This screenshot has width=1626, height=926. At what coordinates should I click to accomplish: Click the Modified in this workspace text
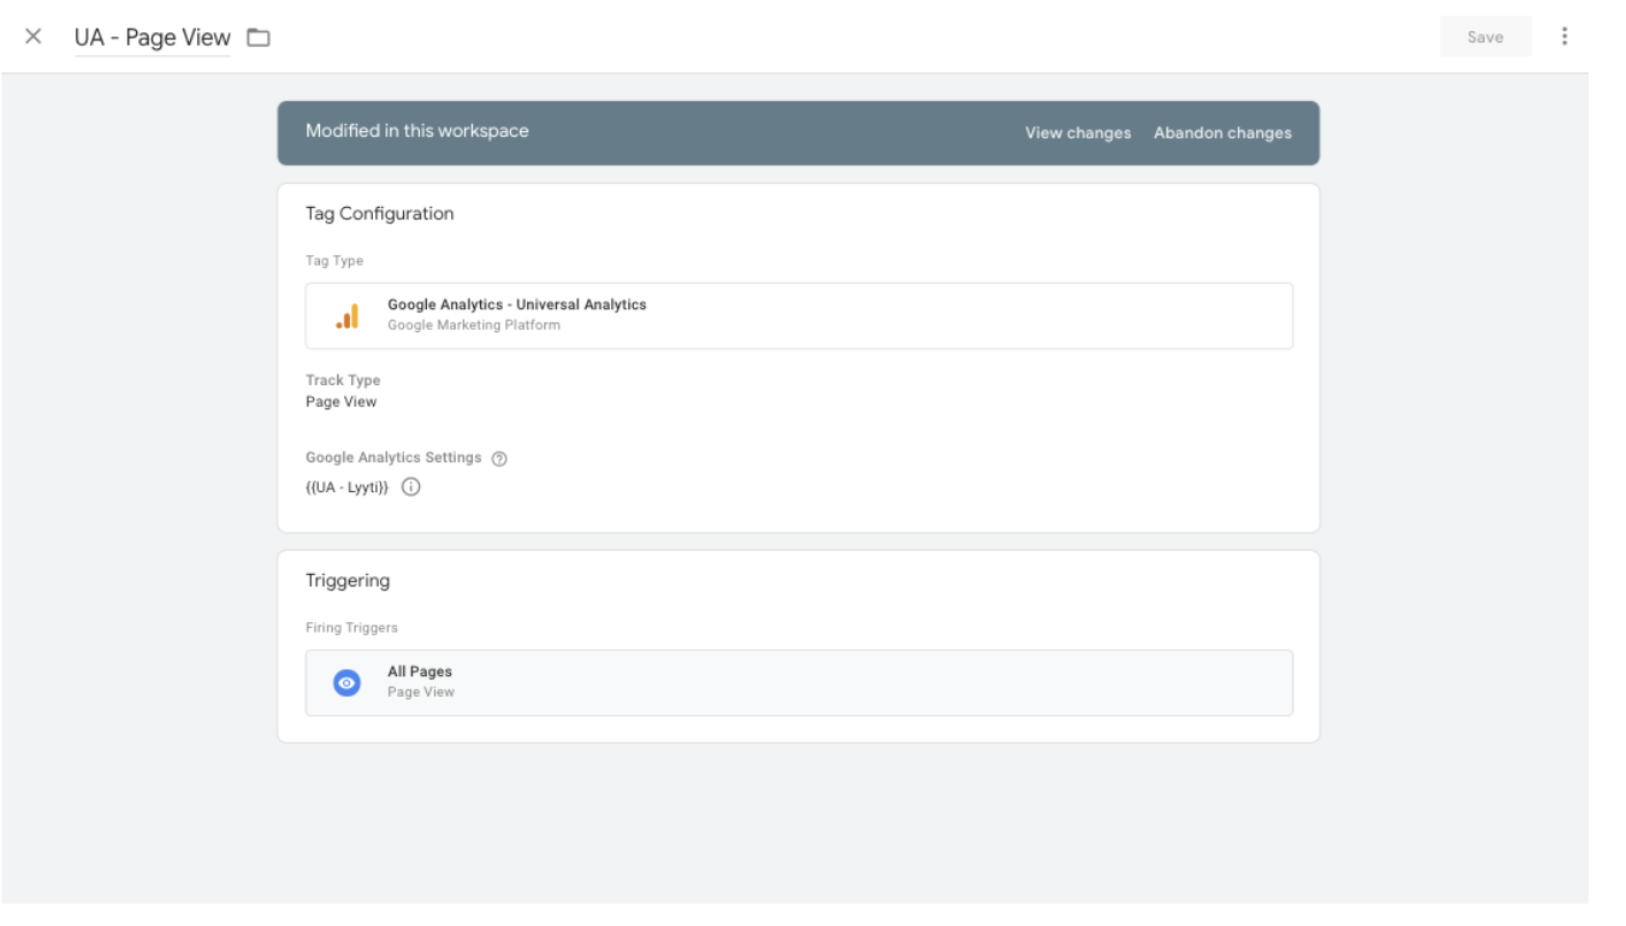(417, 131)
